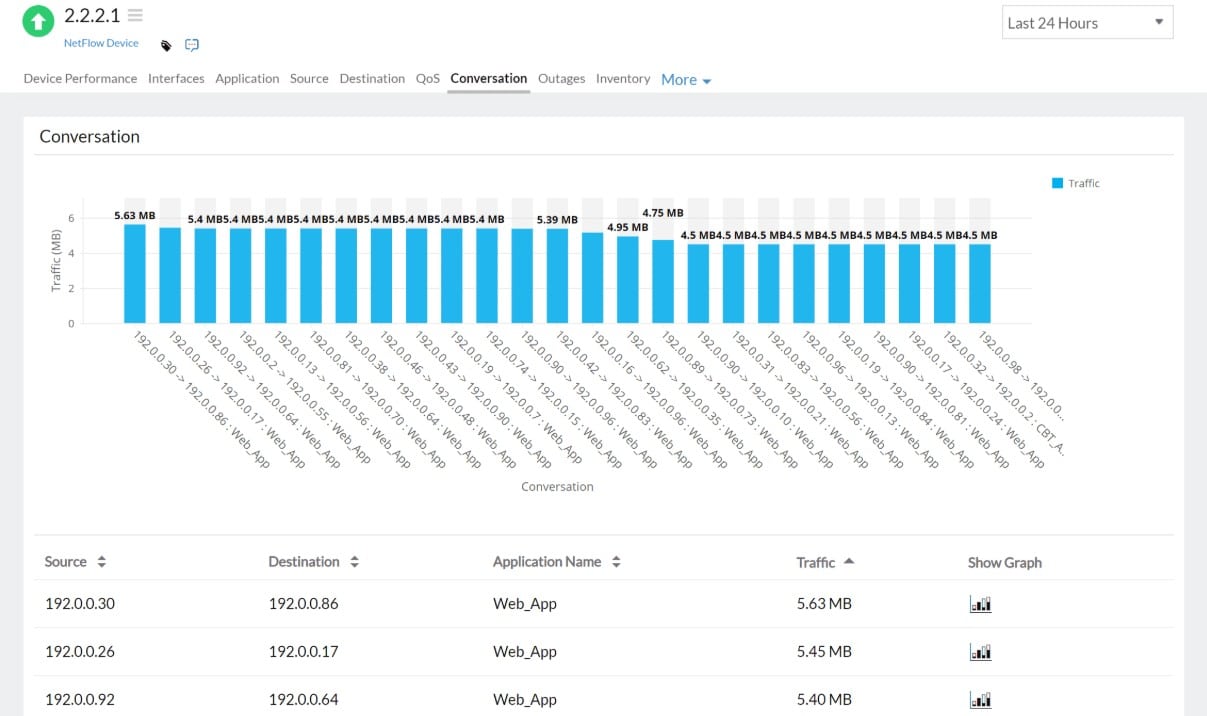Open the Destination tab
The width and height of the screenshot is (1207, 716).
372,78
